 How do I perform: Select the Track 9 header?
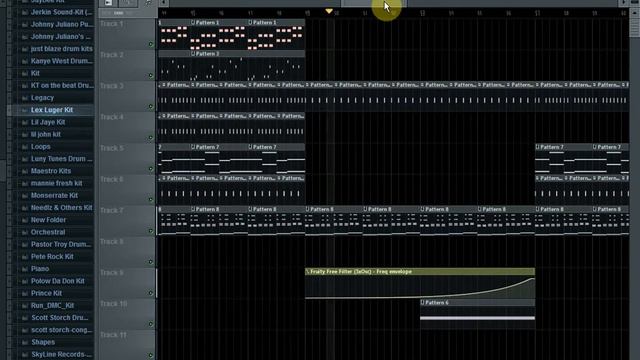(127, 283)
